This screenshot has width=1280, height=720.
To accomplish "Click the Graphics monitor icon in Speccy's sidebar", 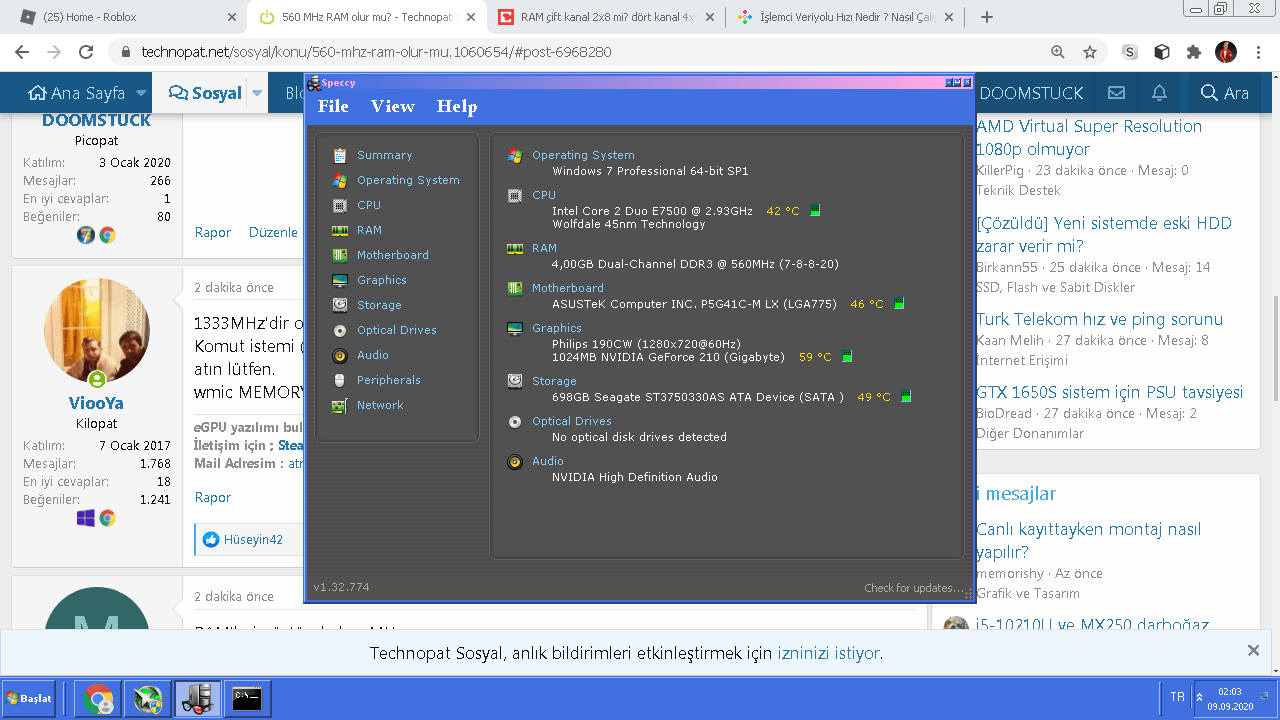I will click(340, 280).
